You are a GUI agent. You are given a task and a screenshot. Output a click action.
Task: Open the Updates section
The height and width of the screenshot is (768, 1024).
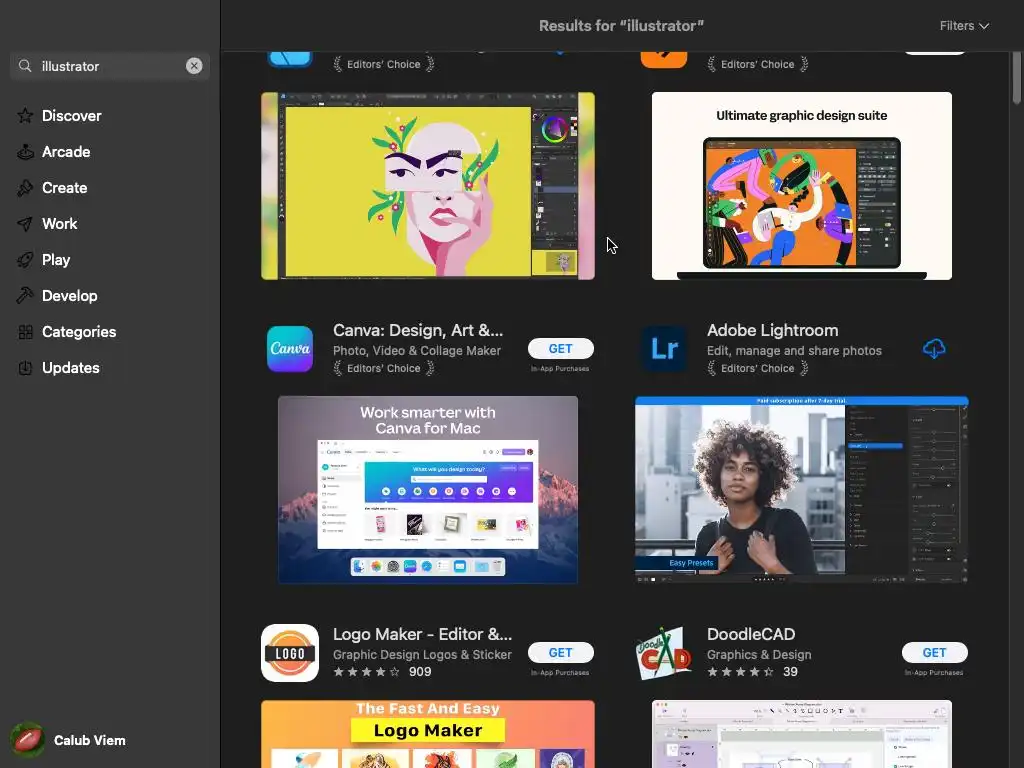click(x=71, y=368)
